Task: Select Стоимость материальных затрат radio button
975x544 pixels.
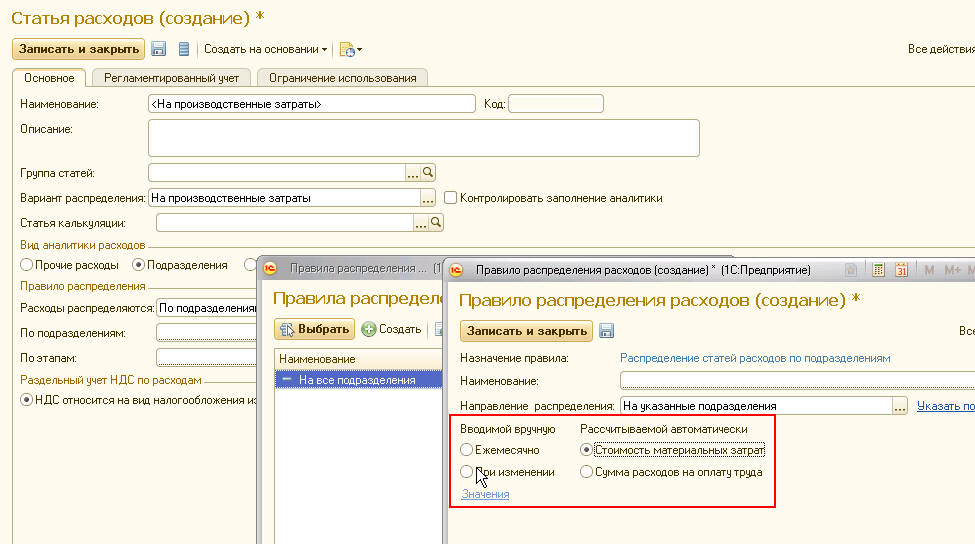Action: pyautogui.click(x=586, y=449)
